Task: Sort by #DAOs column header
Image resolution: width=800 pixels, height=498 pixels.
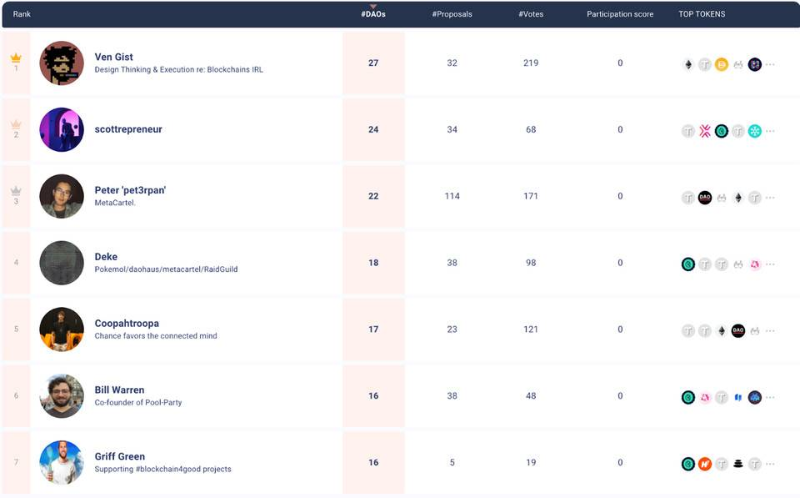Action: pyautogui.click(x=373, y=15)
